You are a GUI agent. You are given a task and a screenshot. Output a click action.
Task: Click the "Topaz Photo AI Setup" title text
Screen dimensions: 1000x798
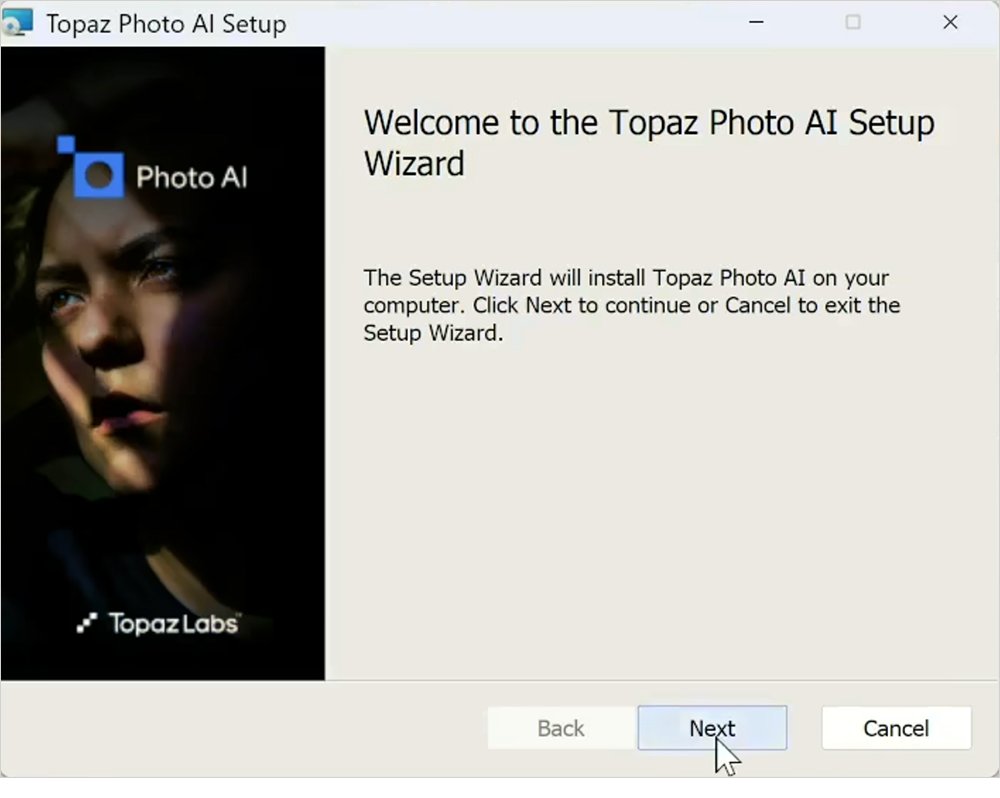166,24
